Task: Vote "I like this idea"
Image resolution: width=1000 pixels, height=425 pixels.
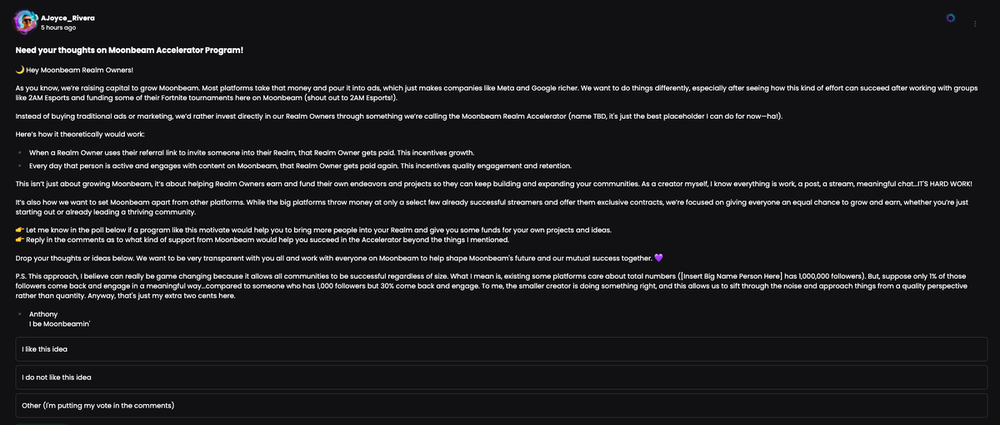Action: point(502,349)
